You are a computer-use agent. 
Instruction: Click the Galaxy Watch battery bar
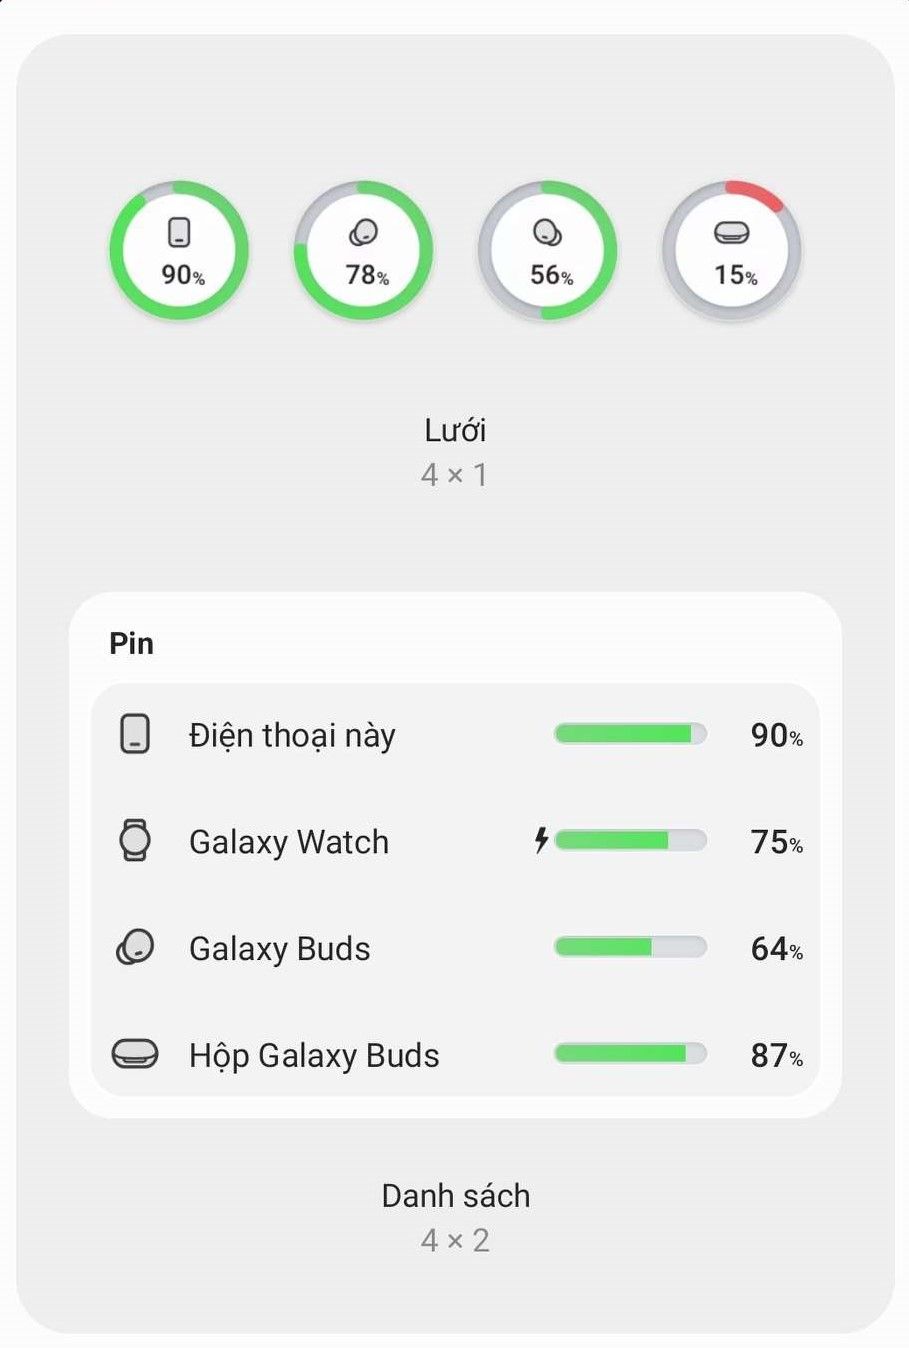[x=630, y=840]
